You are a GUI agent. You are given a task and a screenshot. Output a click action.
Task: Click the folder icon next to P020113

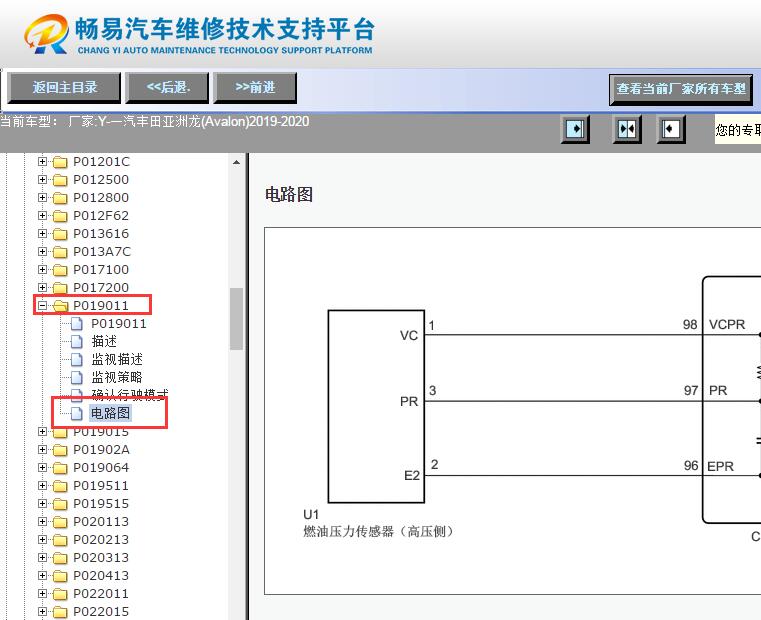[60, 521]
